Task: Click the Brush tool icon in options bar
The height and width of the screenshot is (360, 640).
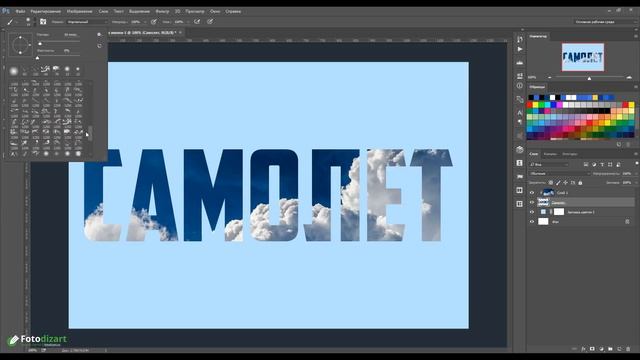Action: point(10,22)
